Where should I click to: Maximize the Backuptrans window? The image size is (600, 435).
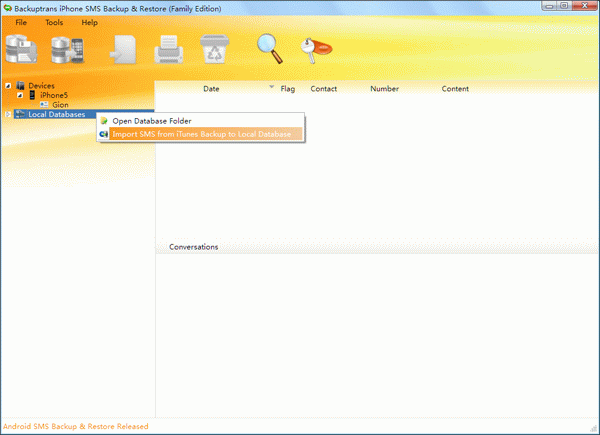(x=564, y=6)
